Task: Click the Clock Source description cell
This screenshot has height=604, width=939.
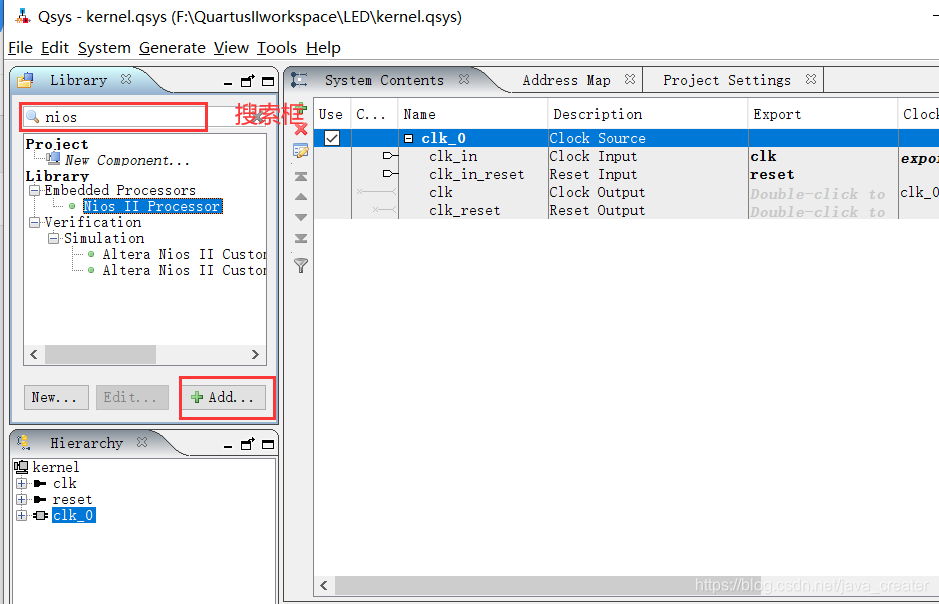Action: tap(648, 138)
